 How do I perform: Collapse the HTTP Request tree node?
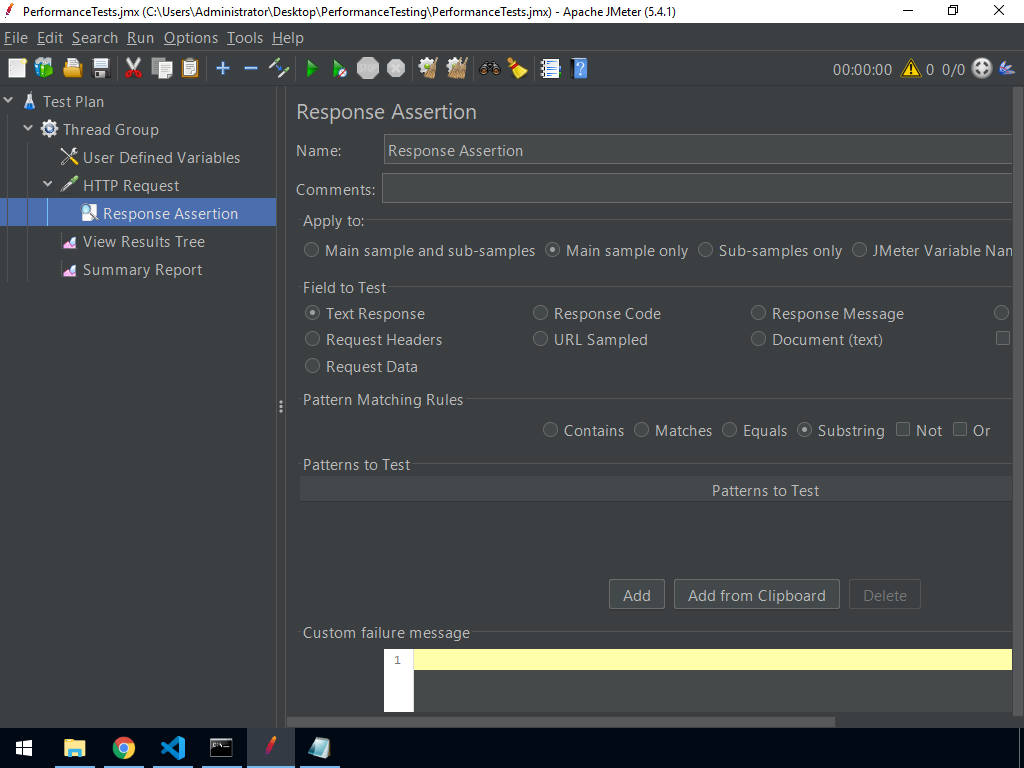pyautogui.click(x=47, y=185)
